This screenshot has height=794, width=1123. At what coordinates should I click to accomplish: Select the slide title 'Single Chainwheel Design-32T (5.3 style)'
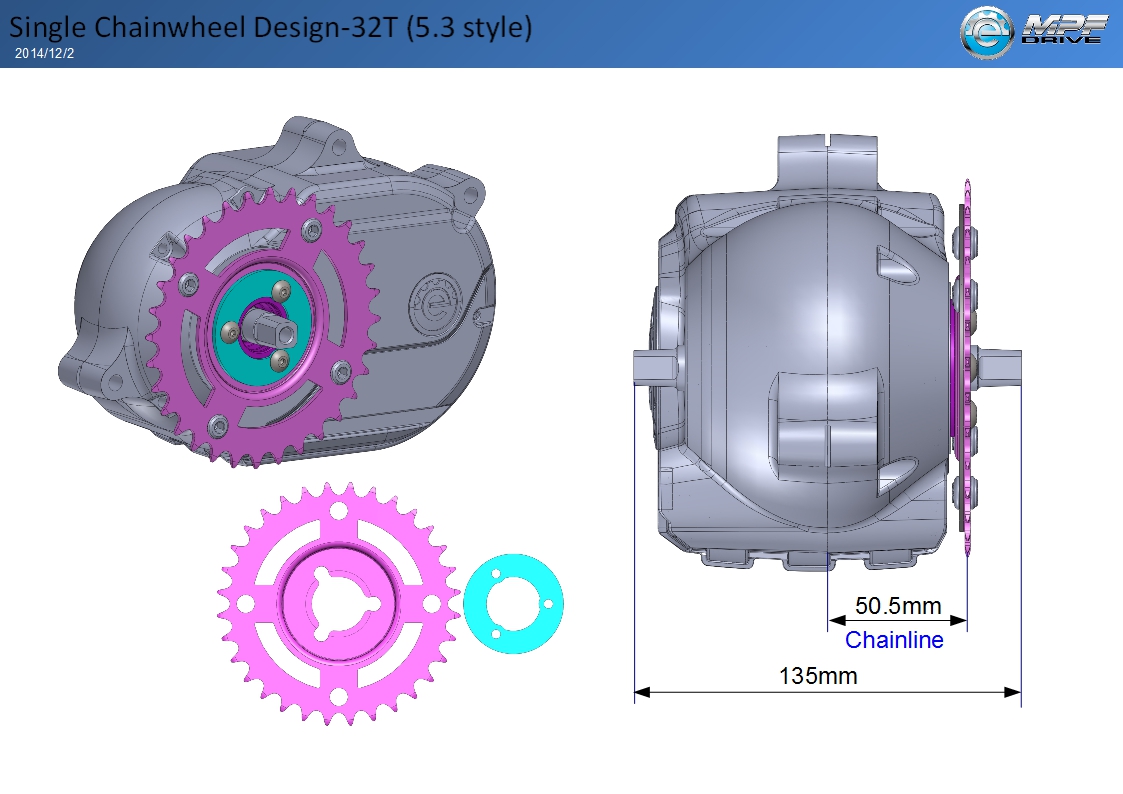coord(270,27)
